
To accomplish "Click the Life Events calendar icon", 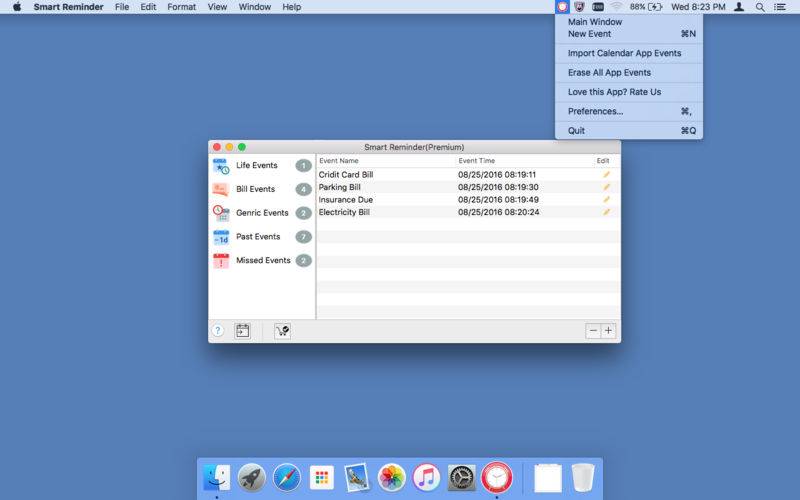I will coord(221,166).
